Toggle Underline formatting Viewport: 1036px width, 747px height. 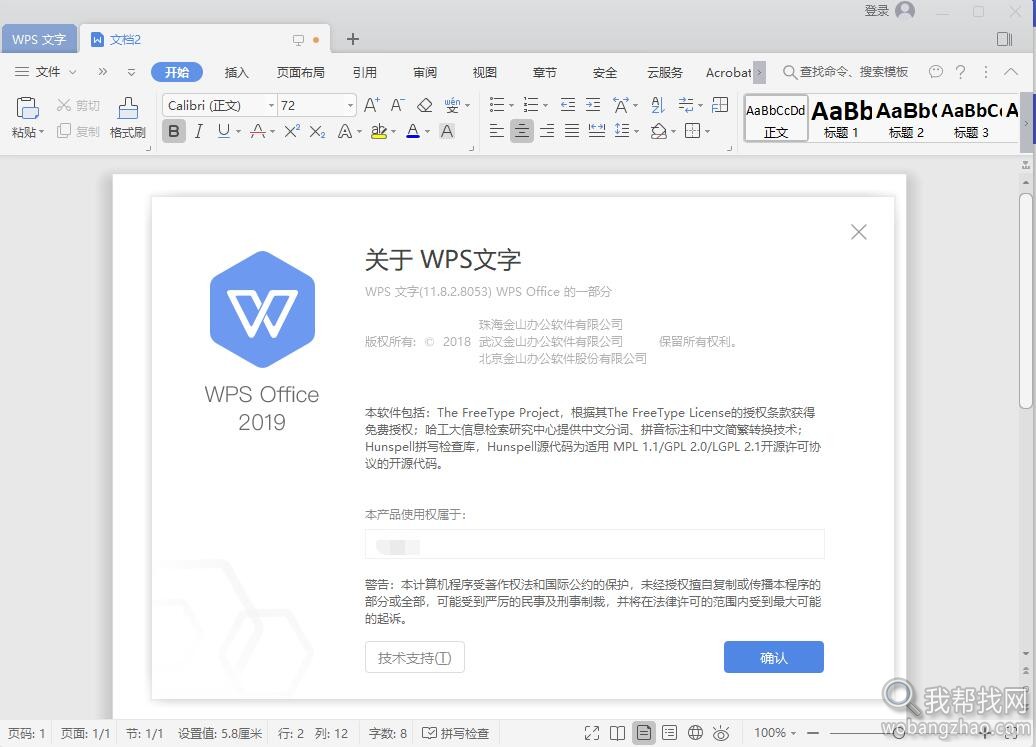(x=224, y=131)
